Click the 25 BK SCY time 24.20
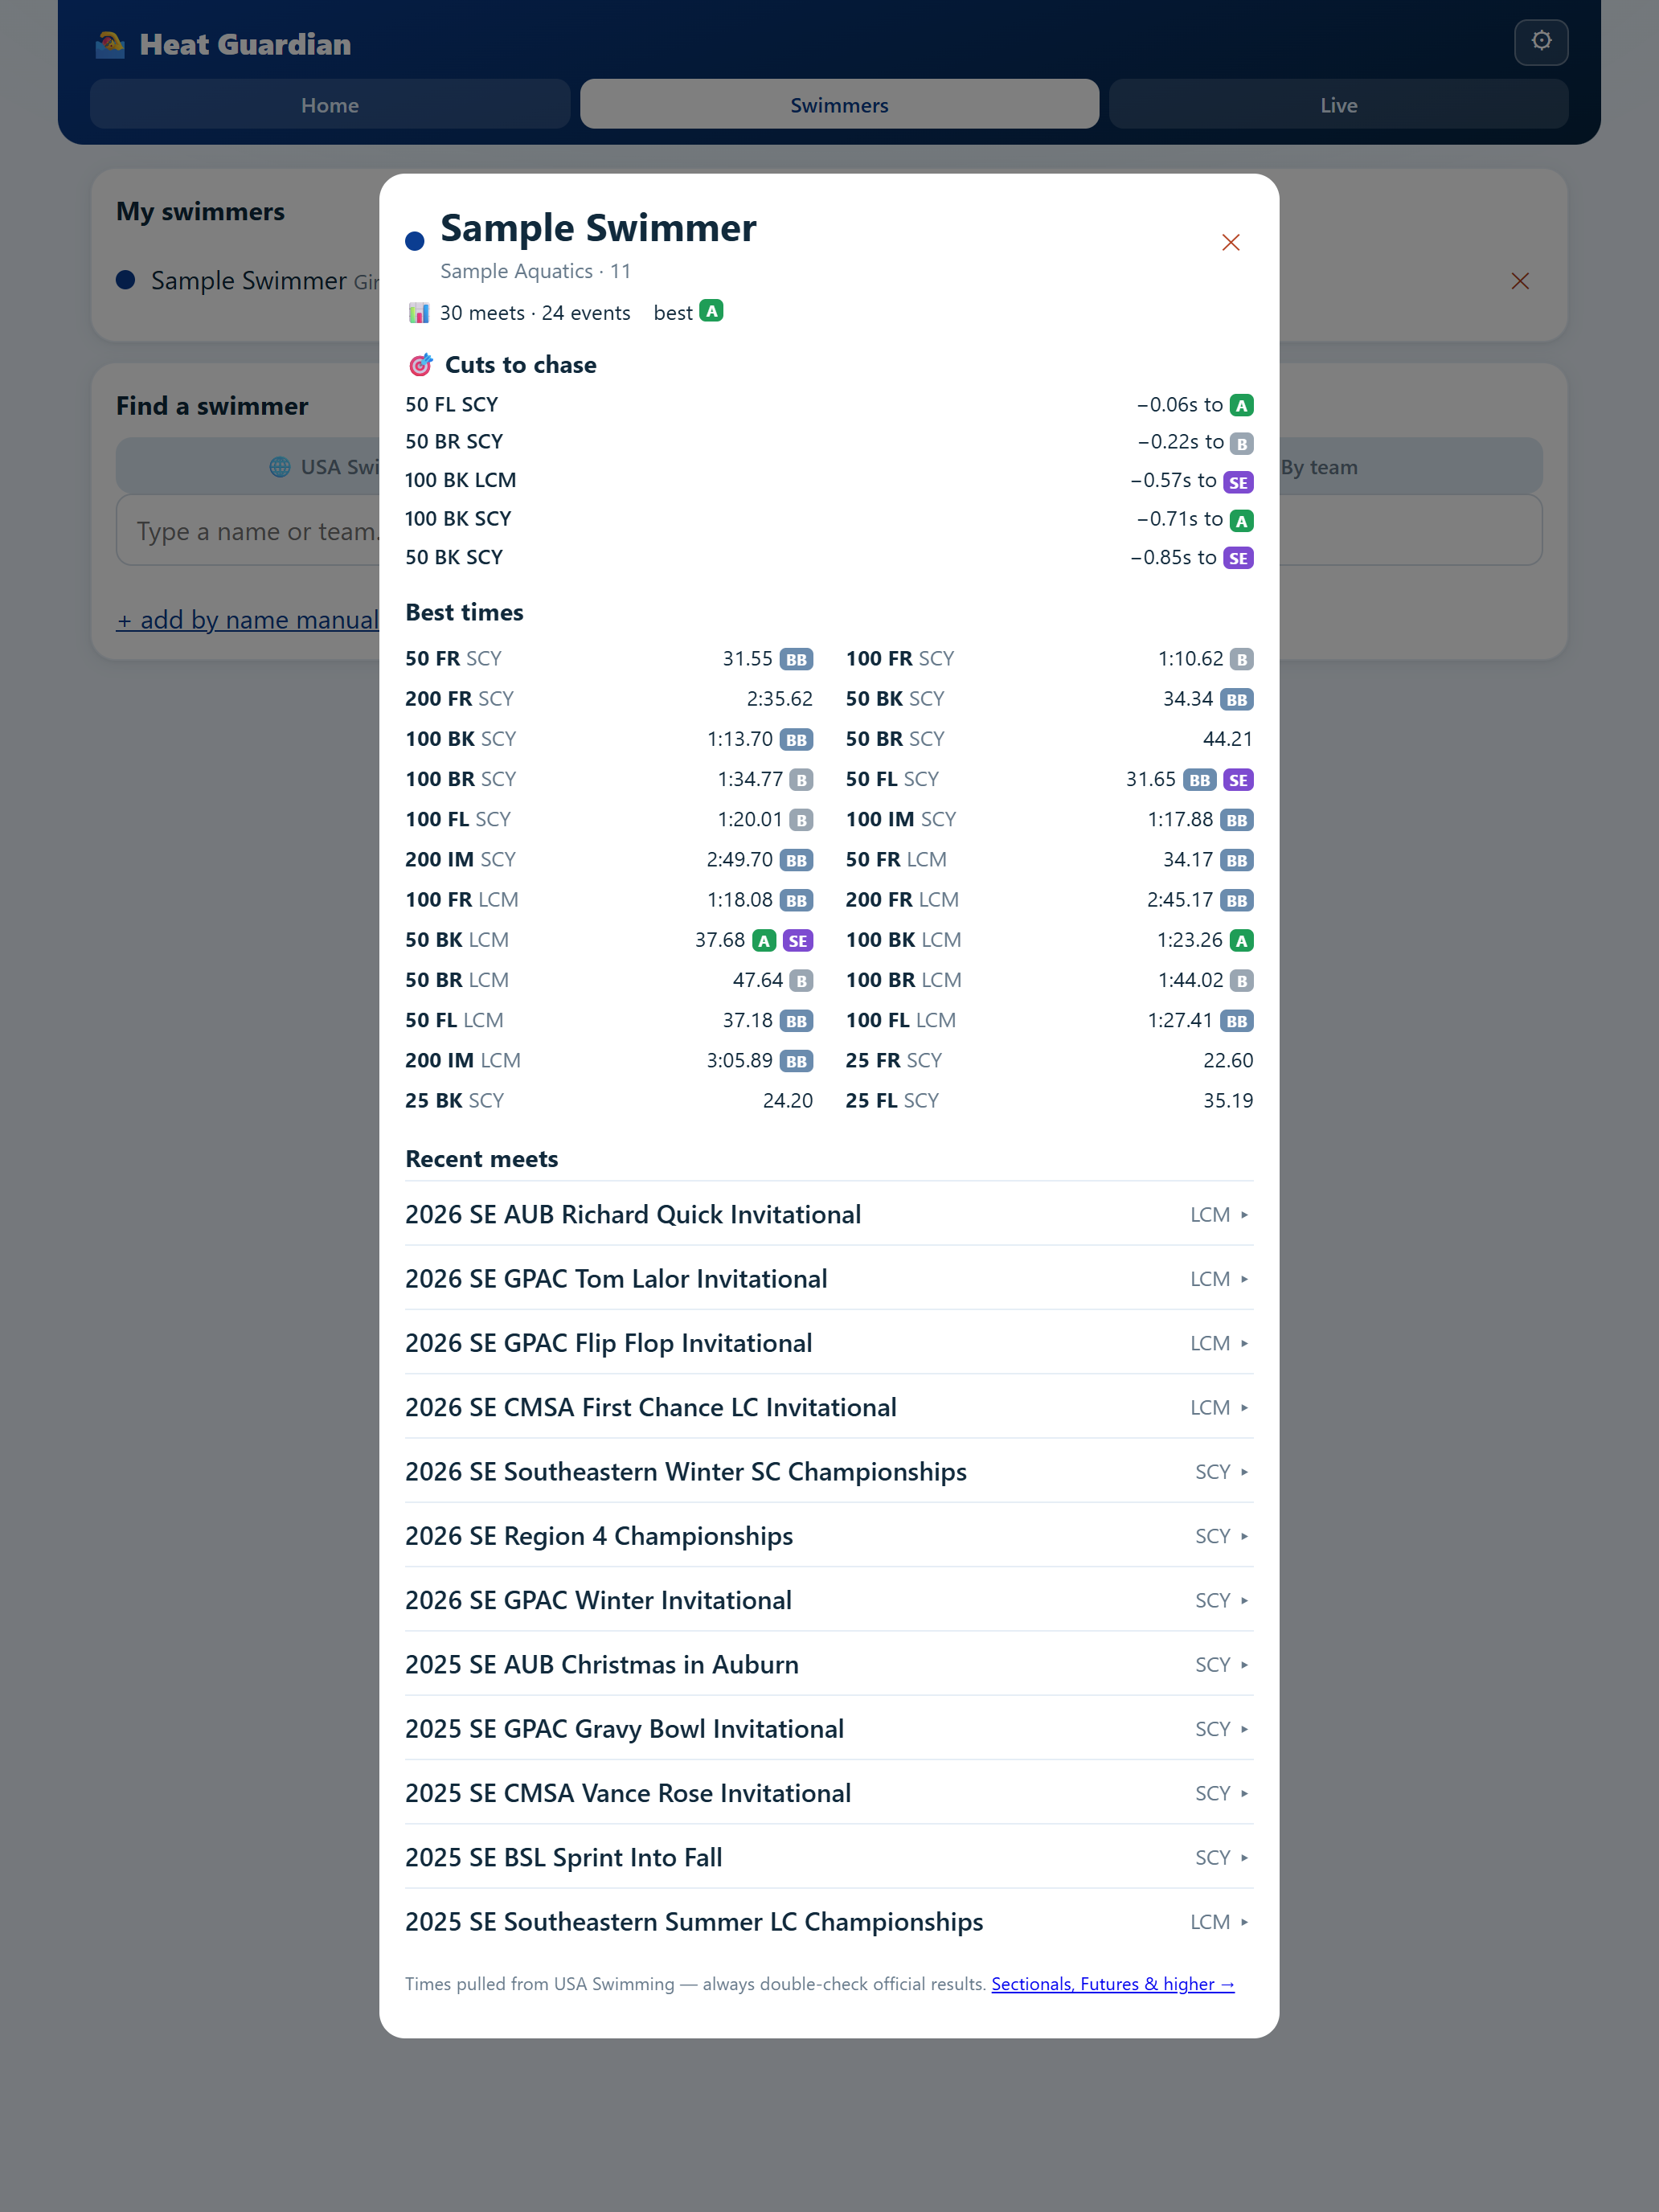1659x2212 pixels. click(788, 1101)
